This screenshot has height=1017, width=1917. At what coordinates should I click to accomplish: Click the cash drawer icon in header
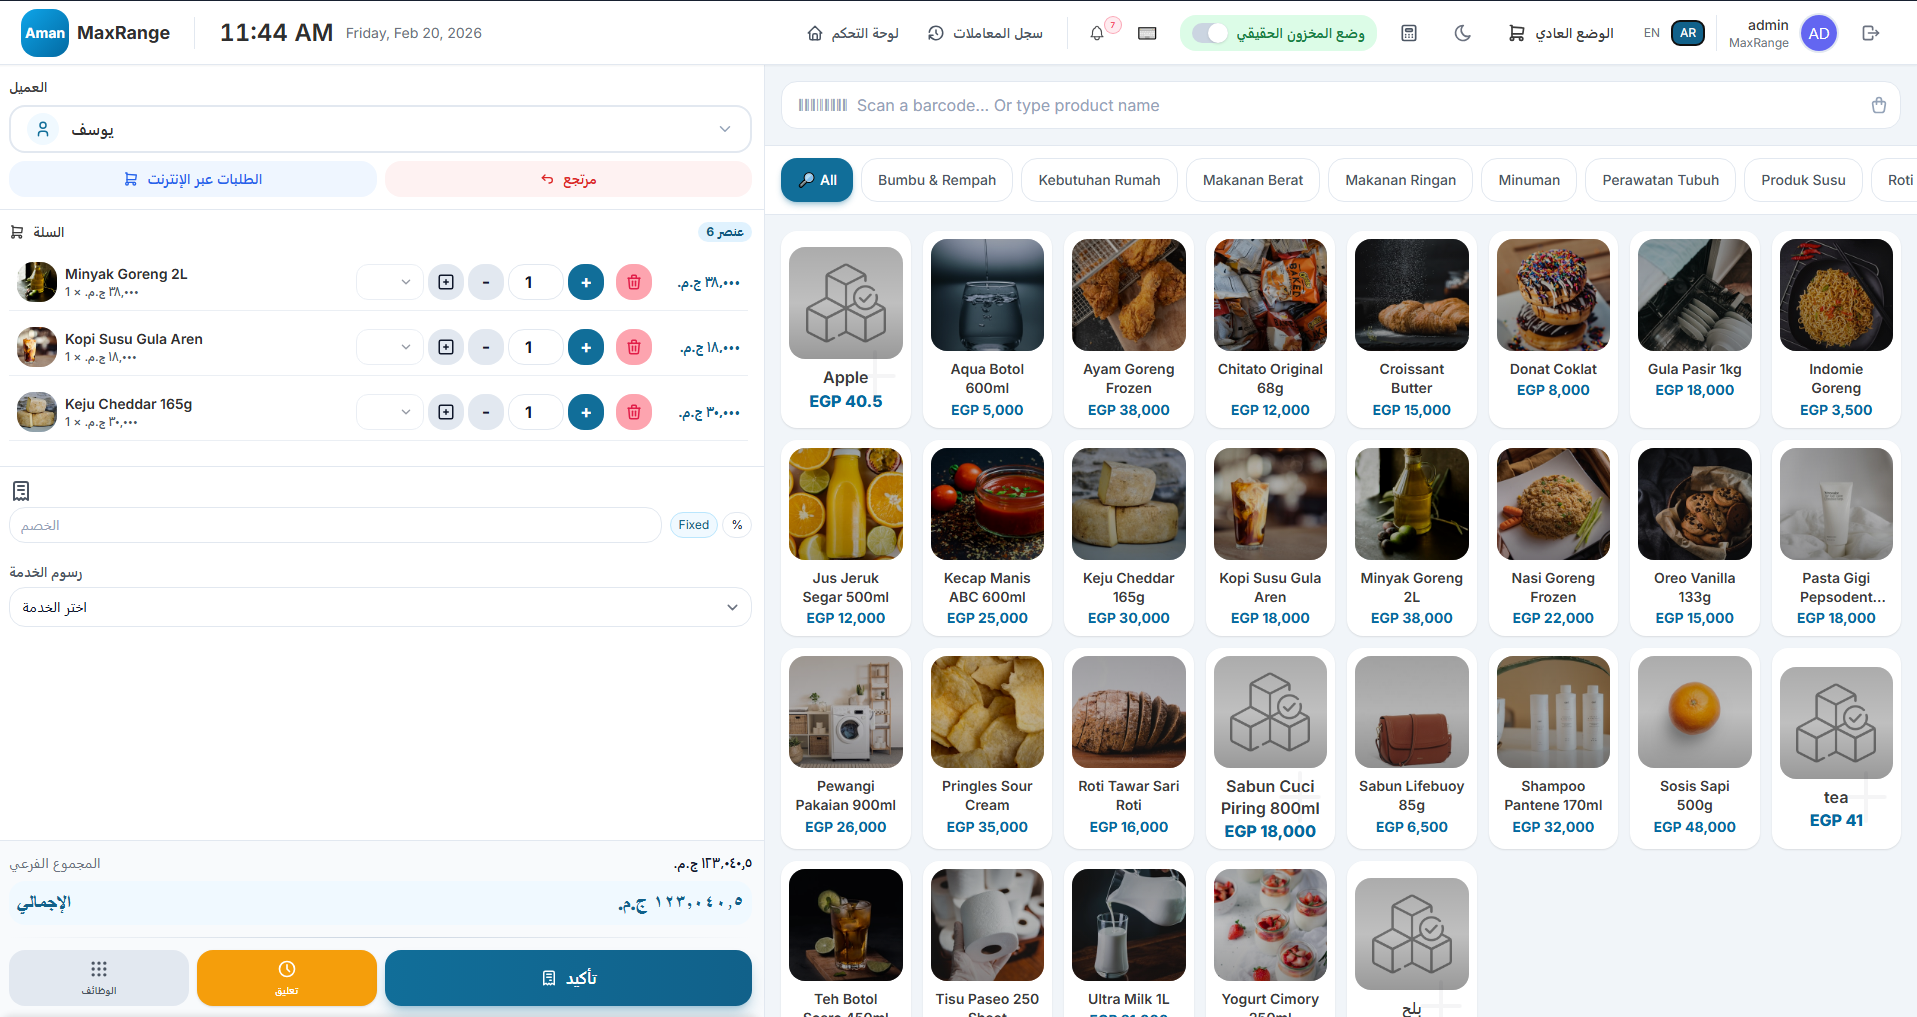point(1147,33)
